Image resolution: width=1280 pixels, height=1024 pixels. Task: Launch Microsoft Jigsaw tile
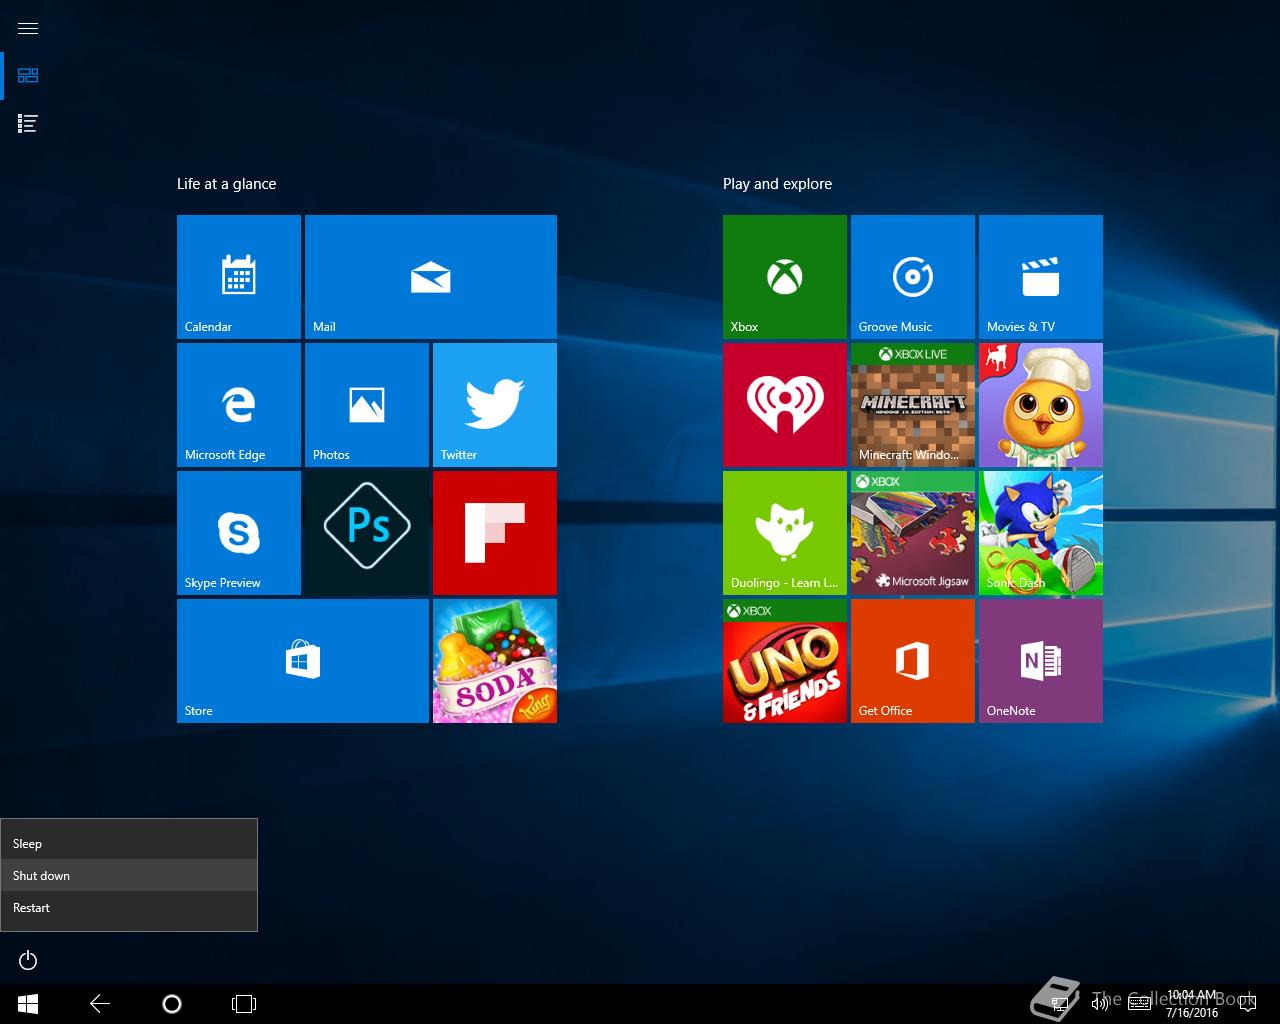(x=913, y=533)
